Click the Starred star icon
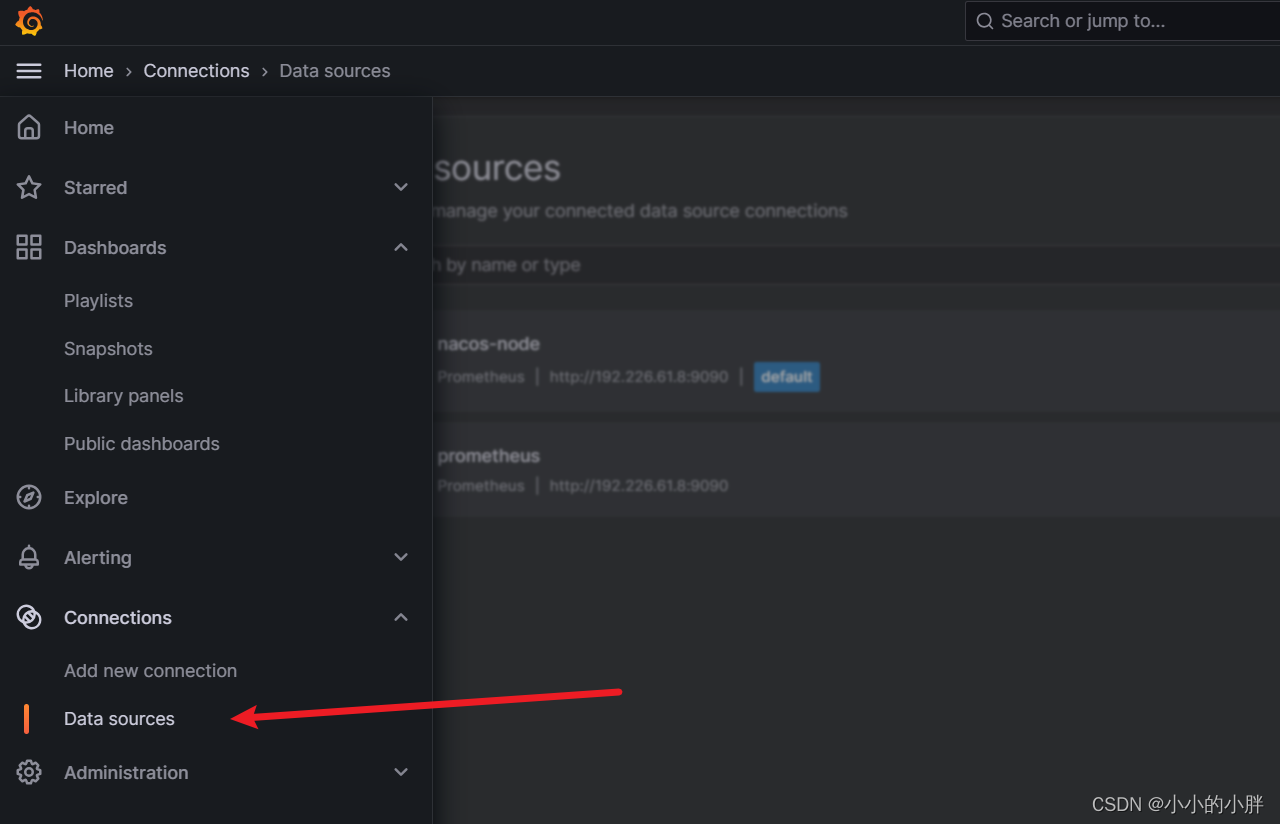Screen dimensions: 1280x824 (x=29, y=188)
